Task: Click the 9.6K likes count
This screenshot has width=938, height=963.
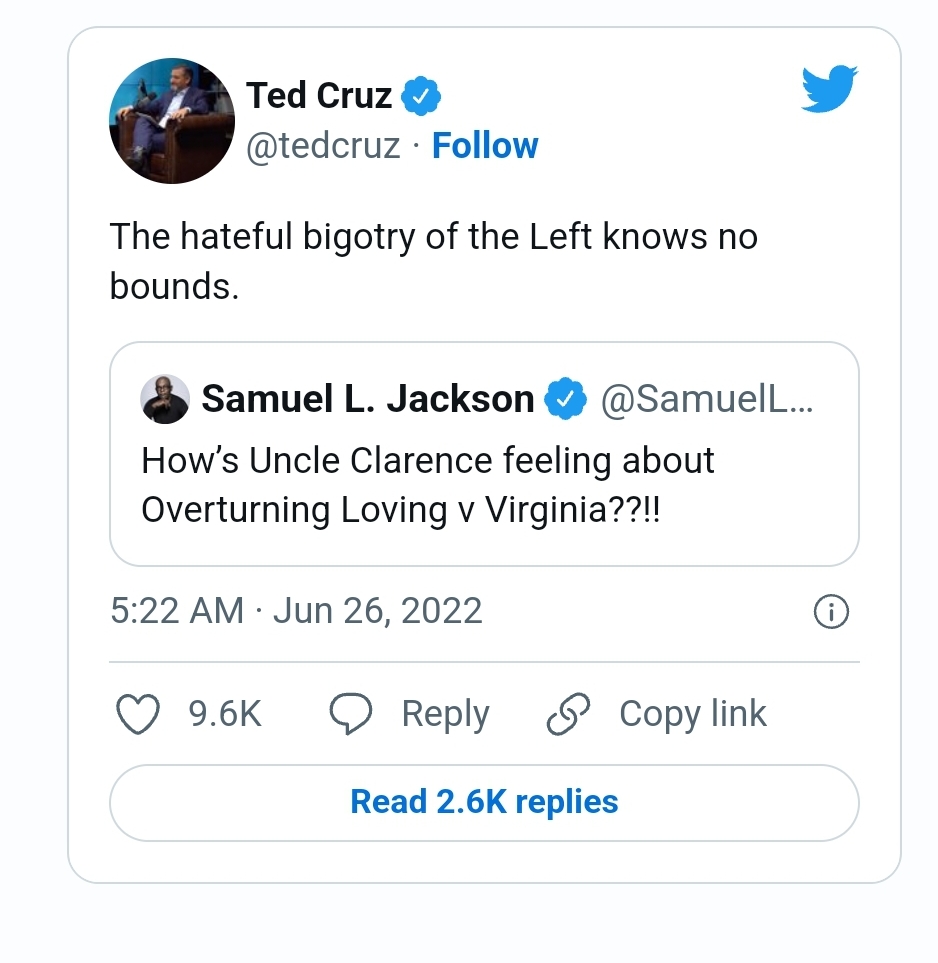Action: pyautogui.click(x=225, y=714)
